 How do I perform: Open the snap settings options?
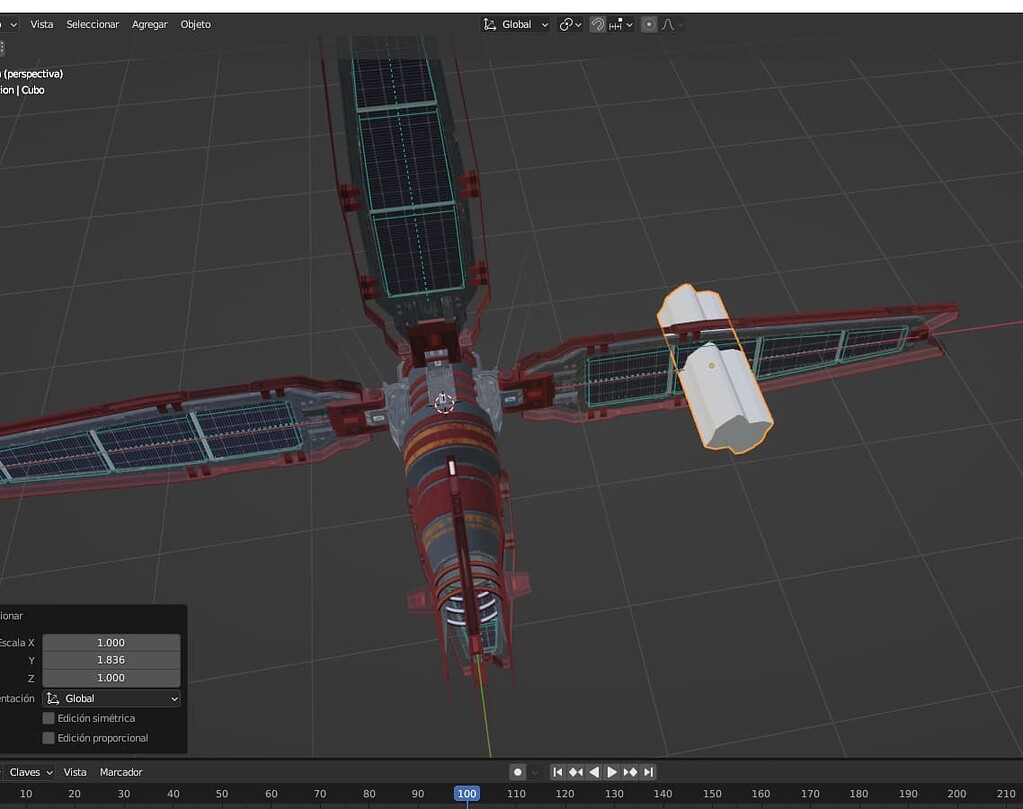pyautogui.click(x=629, y=24)
